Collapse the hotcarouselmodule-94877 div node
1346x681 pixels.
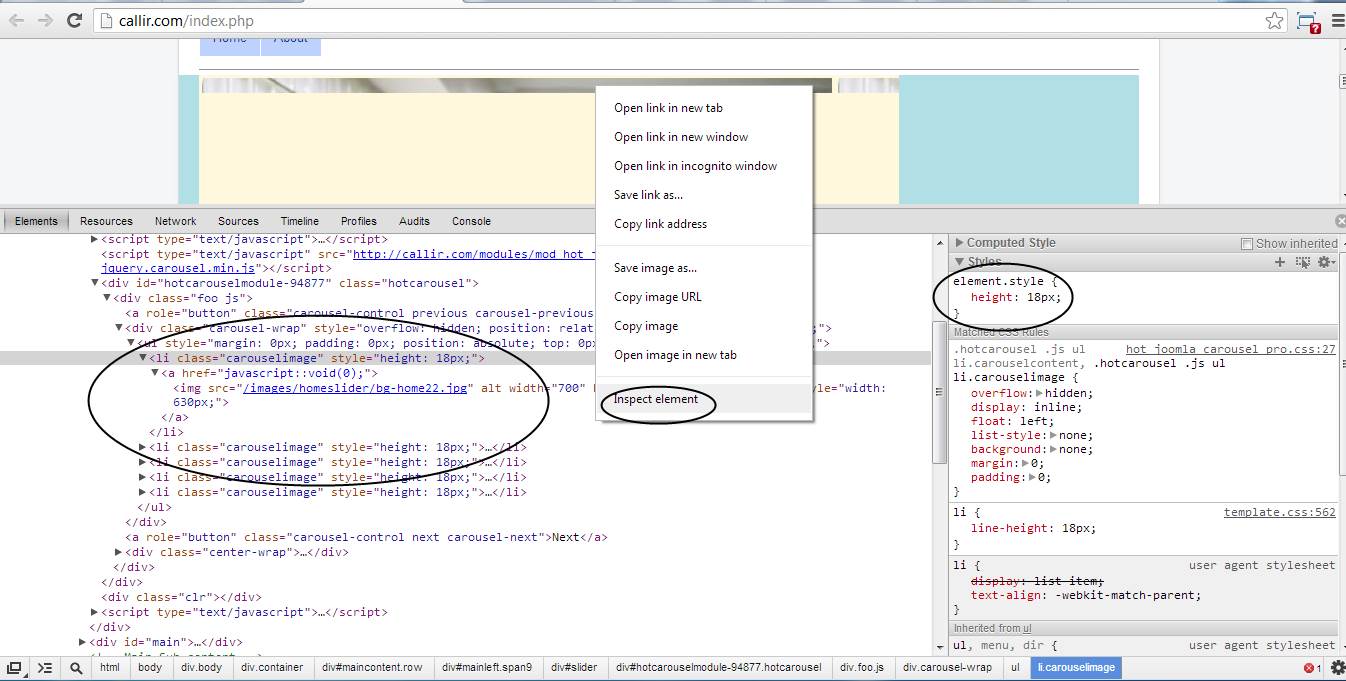pyautogui.click(x=95, y=283)
